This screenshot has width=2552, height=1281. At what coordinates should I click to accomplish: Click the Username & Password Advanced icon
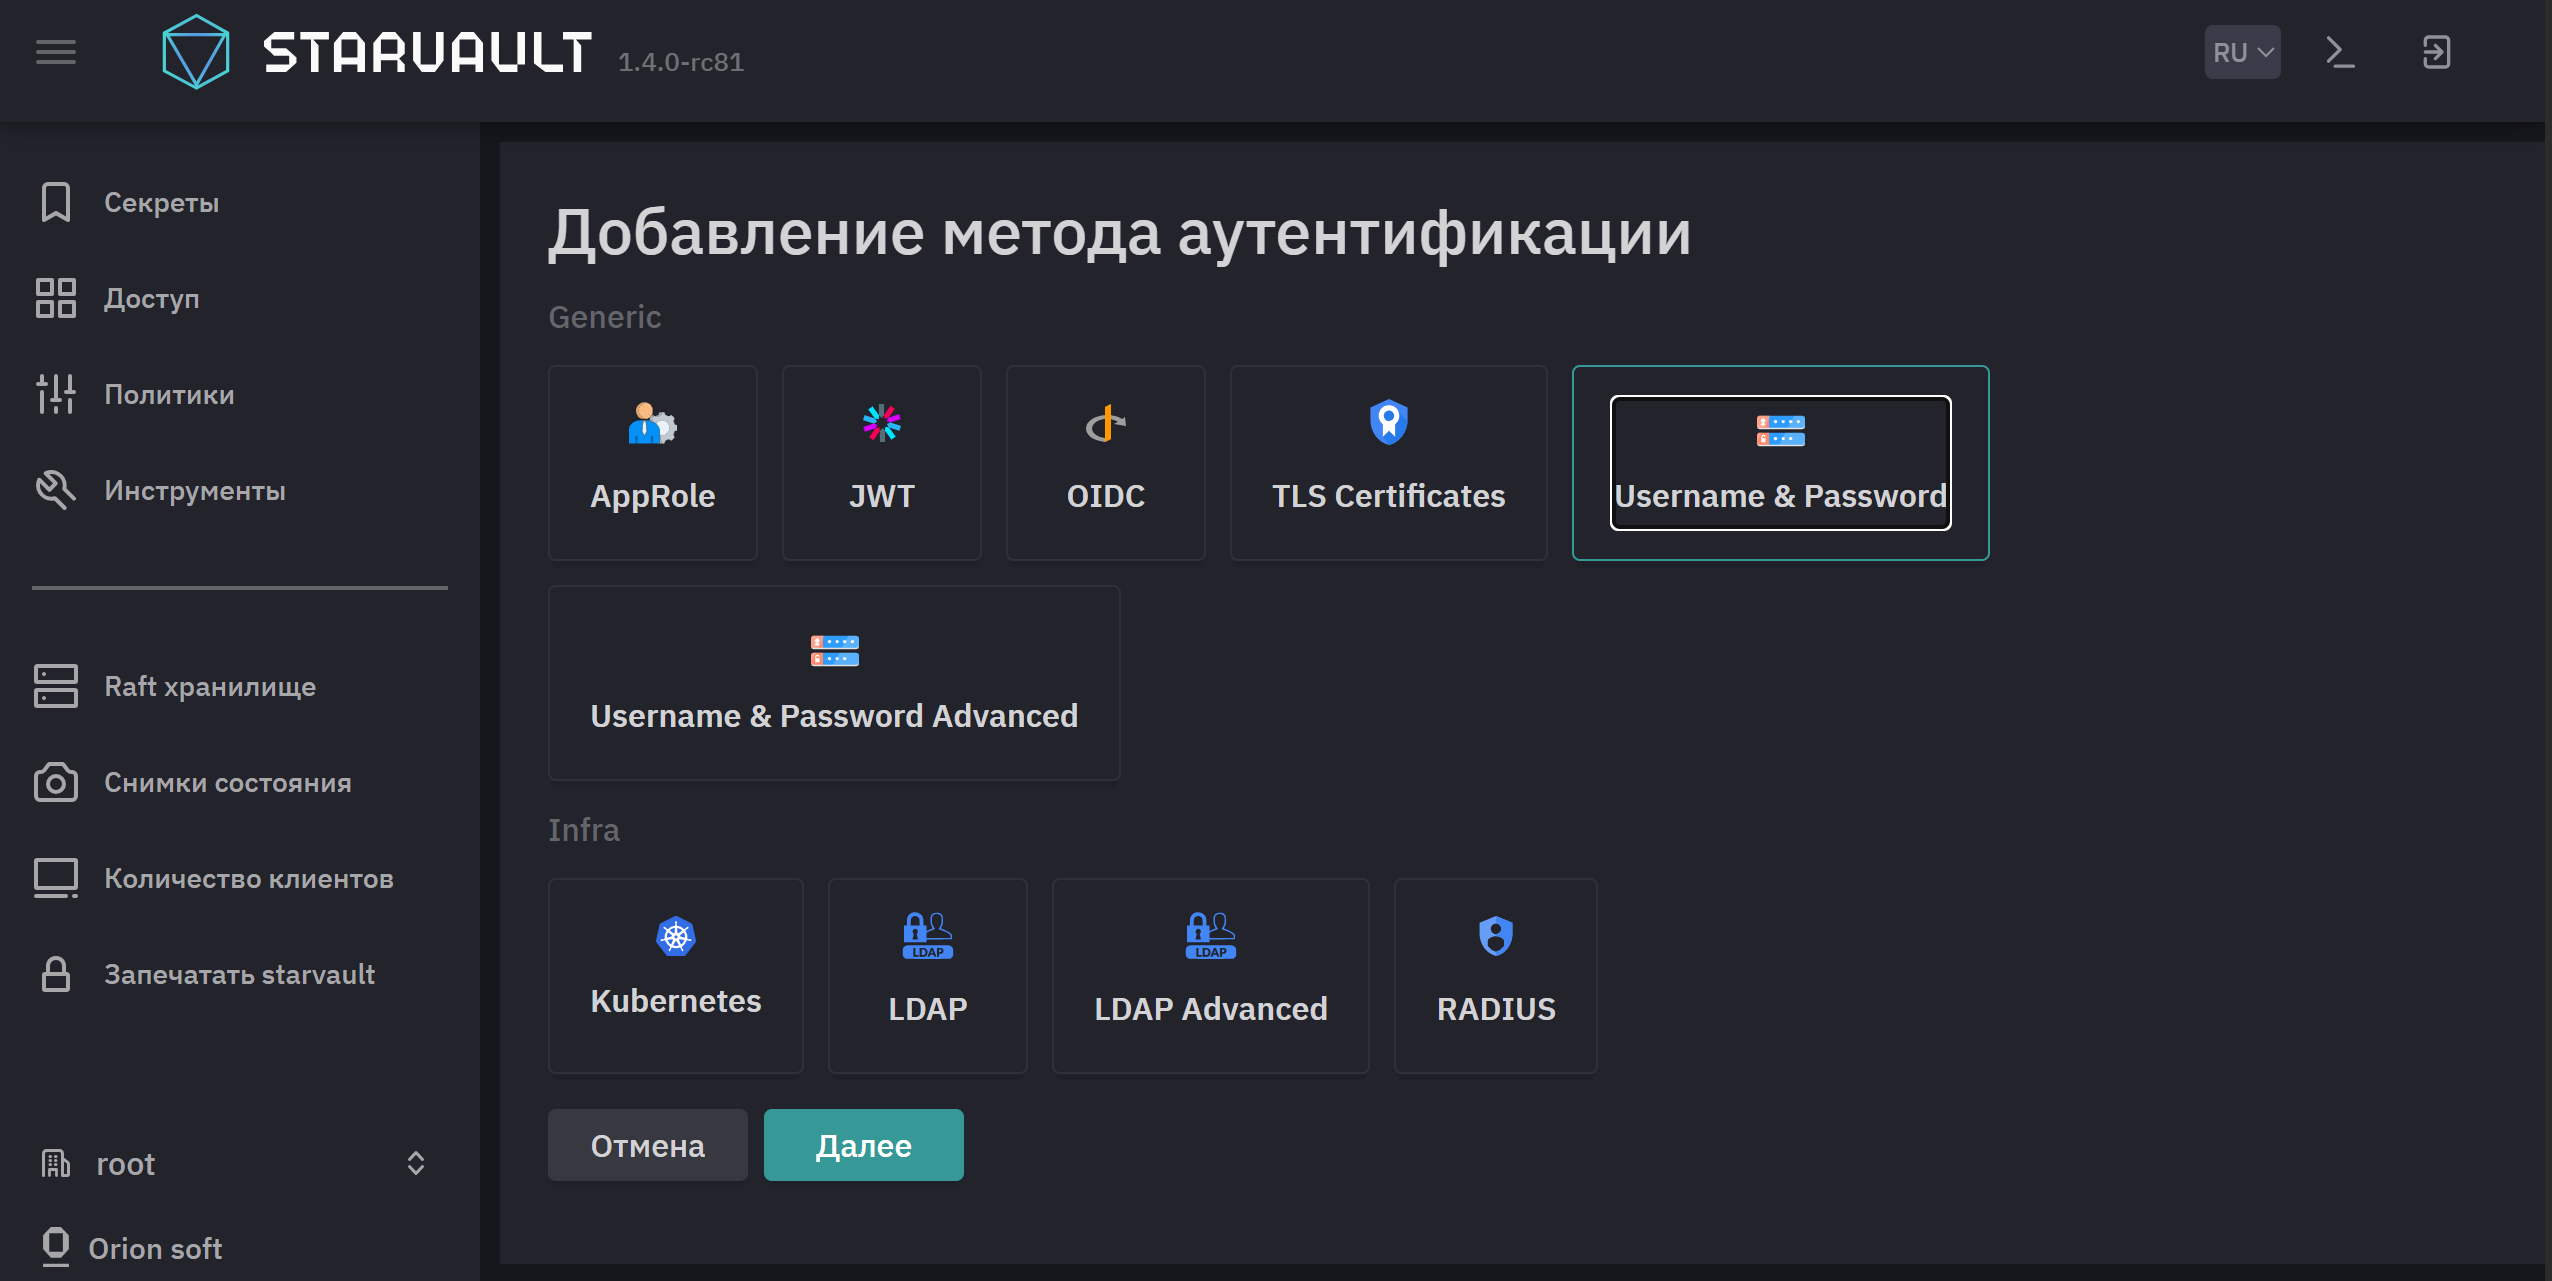(835, 651)
